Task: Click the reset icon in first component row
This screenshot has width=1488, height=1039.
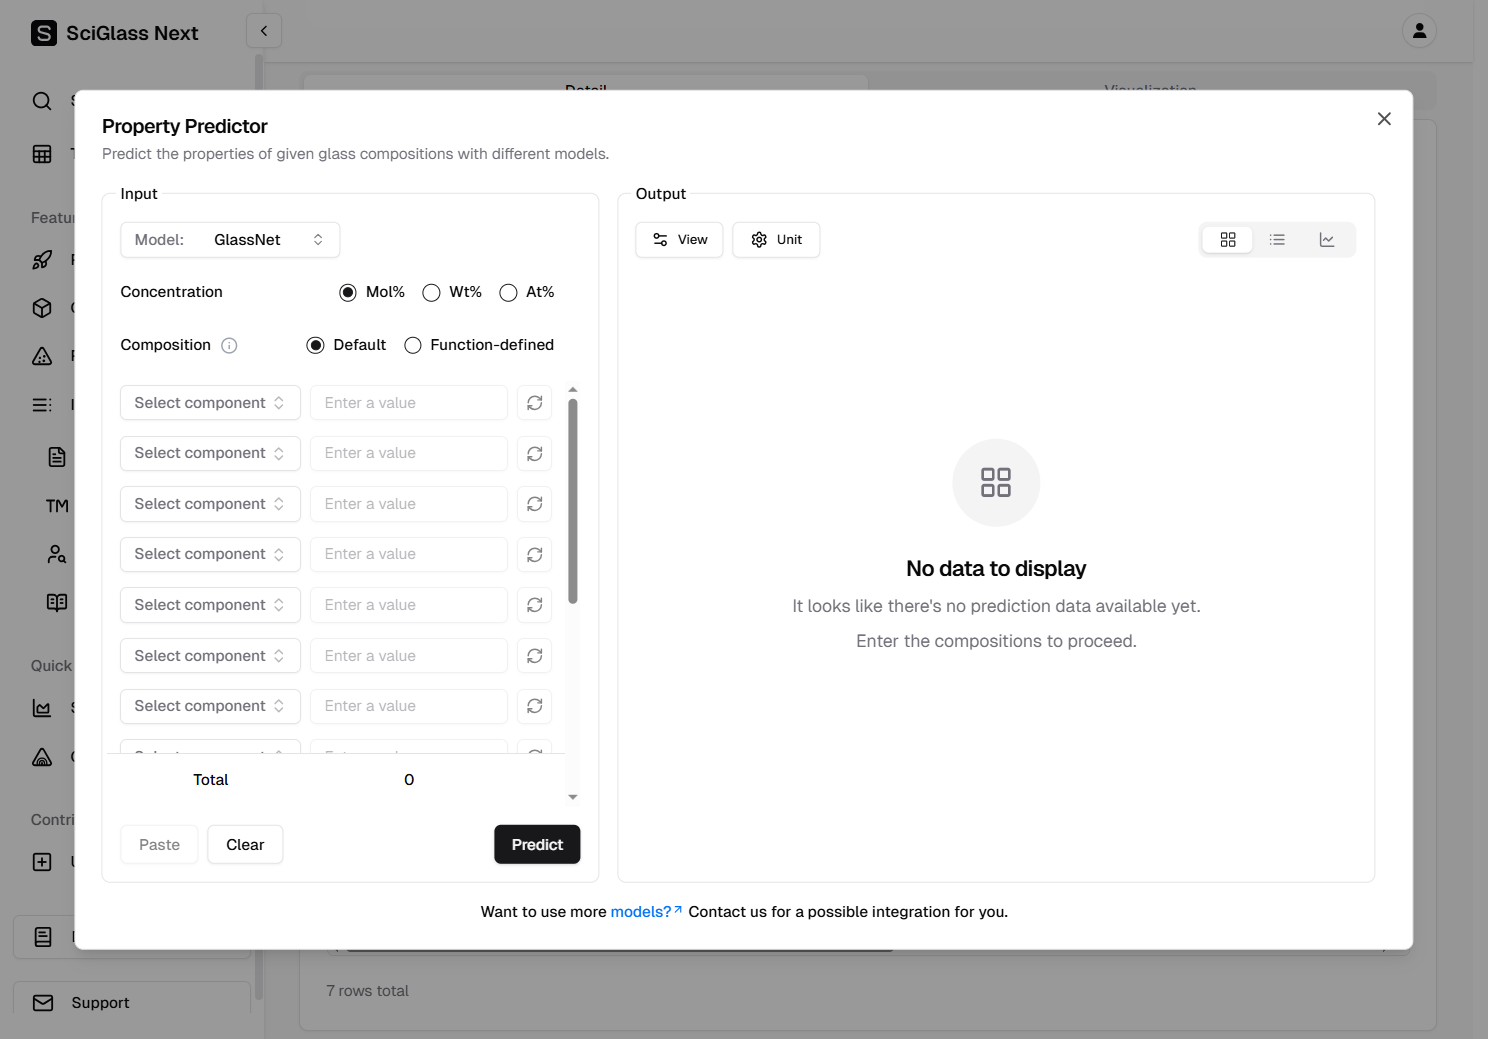Action: coord(535,403)
